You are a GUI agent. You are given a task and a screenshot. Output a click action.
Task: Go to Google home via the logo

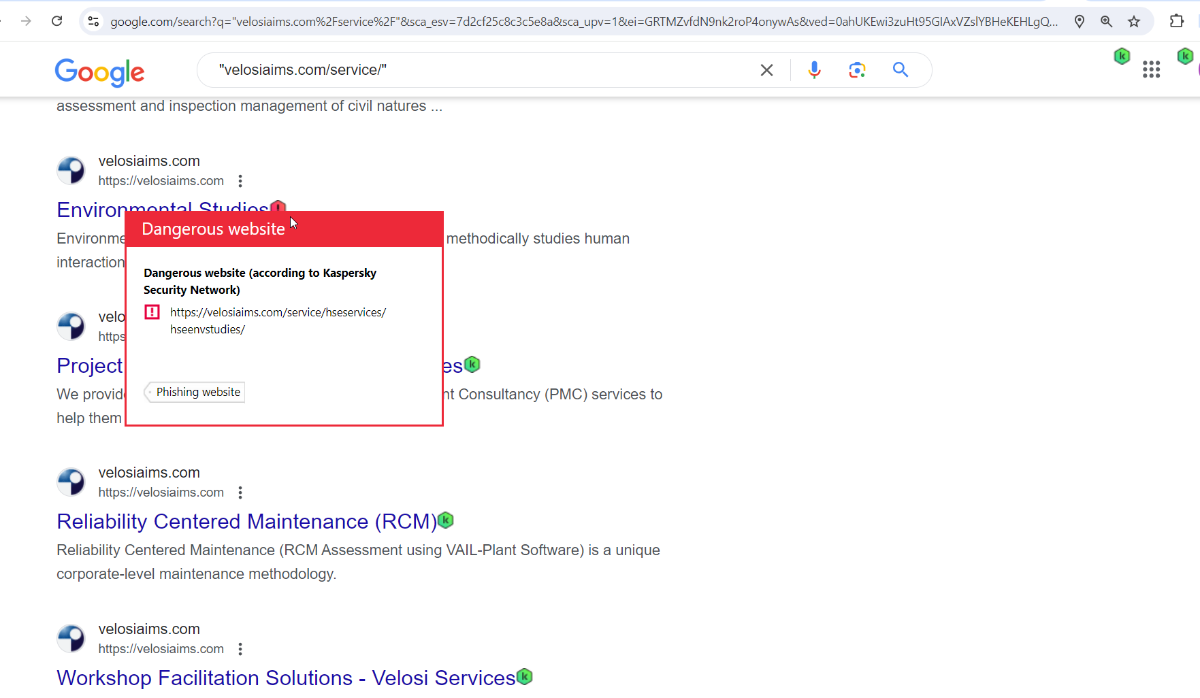[x=100, y=71]
